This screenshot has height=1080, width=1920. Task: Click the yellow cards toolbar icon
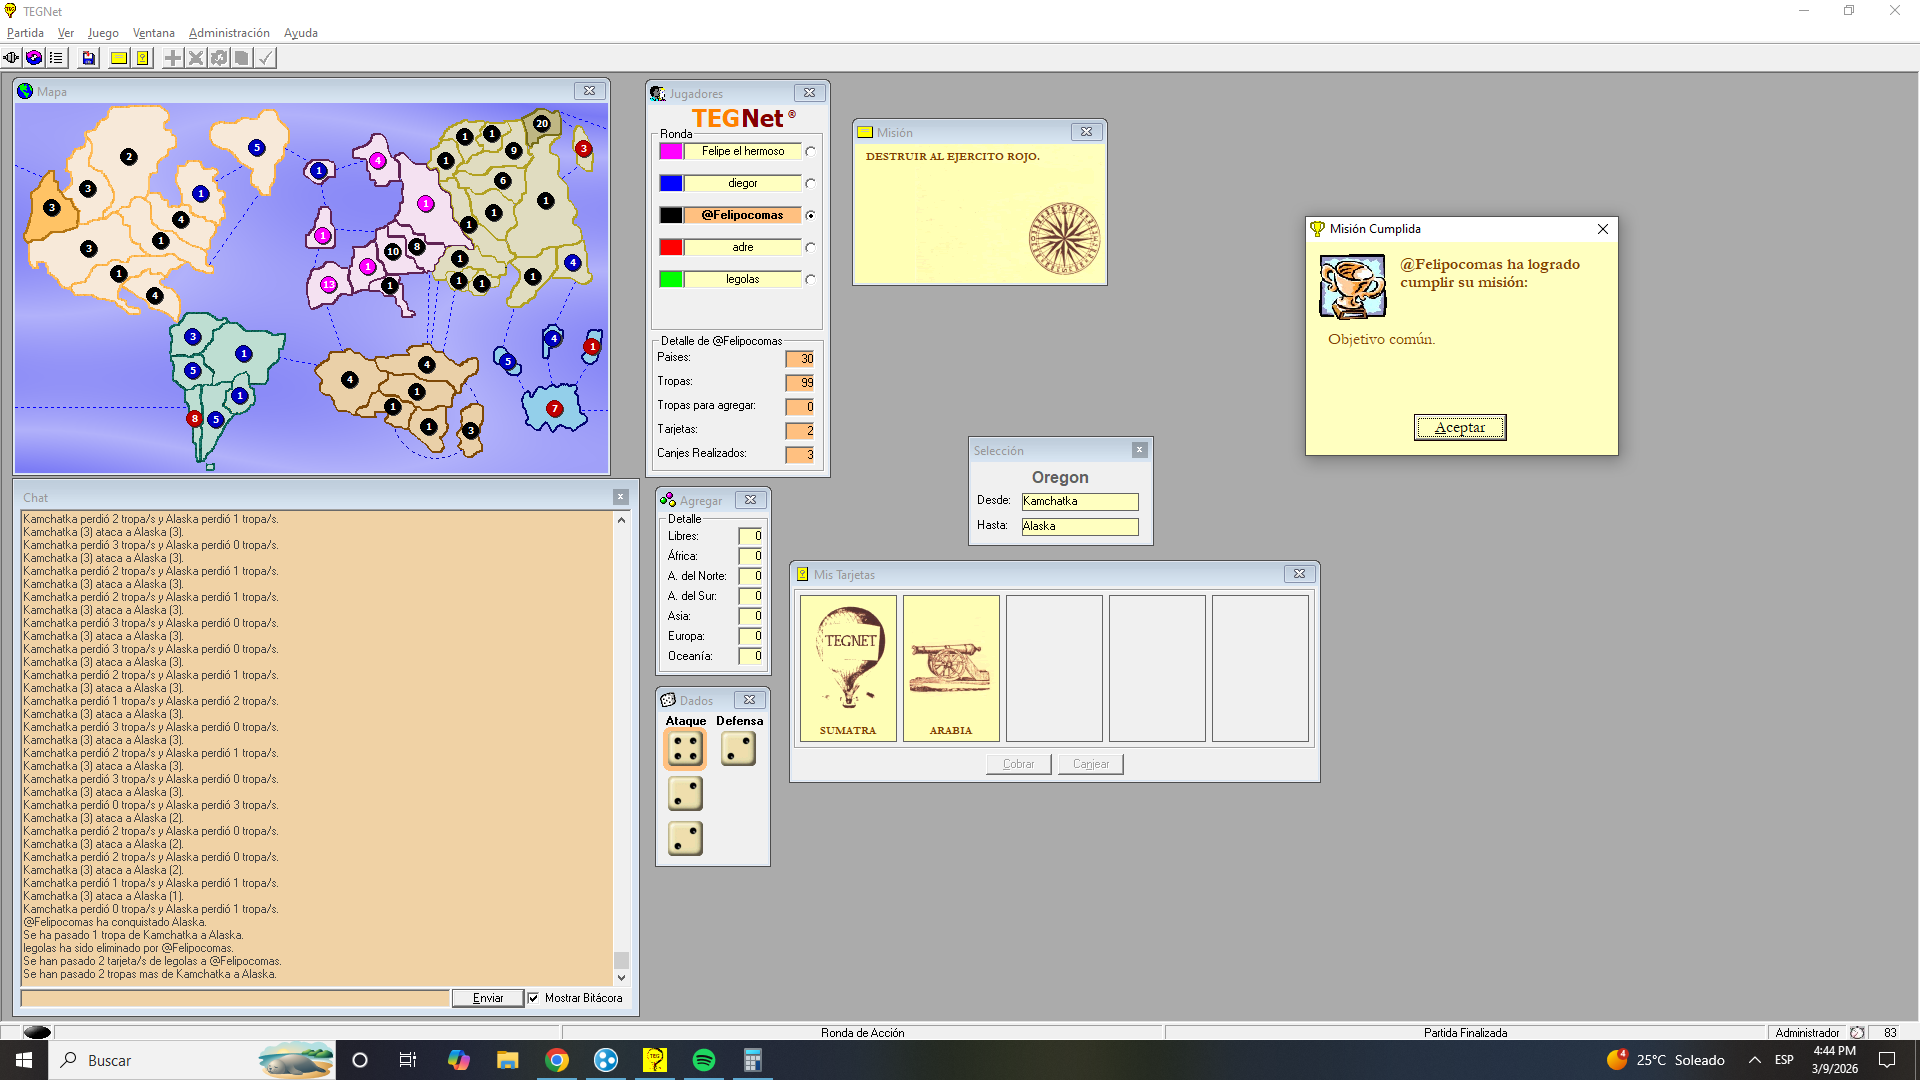[x=143, y=58]
